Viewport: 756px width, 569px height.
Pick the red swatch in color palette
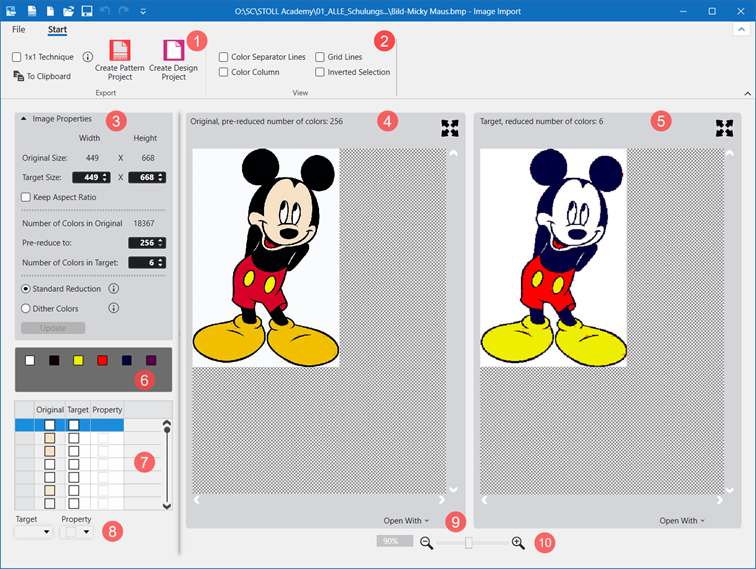(102, 359)
